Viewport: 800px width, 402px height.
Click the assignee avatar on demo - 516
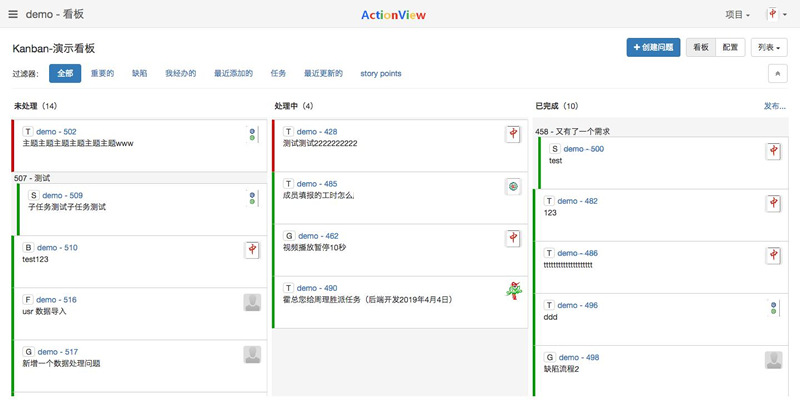click(252, 302)
